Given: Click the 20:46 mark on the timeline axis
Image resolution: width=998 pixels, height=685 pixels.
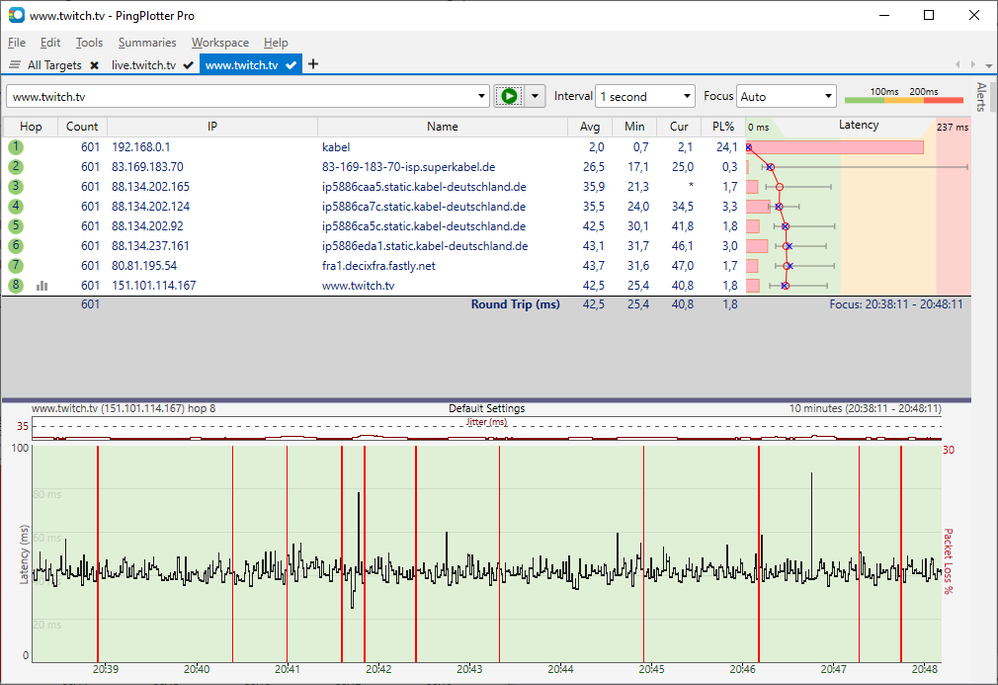Looking at the screenshot, I should [742, 669].
